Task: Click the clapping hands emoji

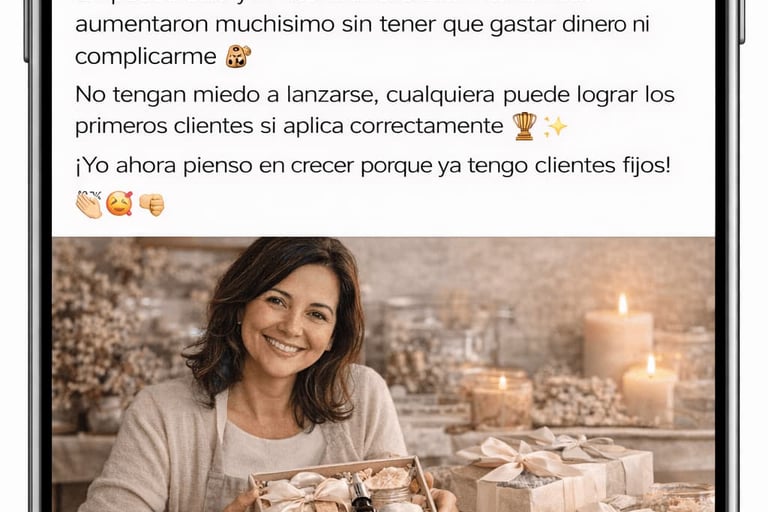Action: (89, 204)
